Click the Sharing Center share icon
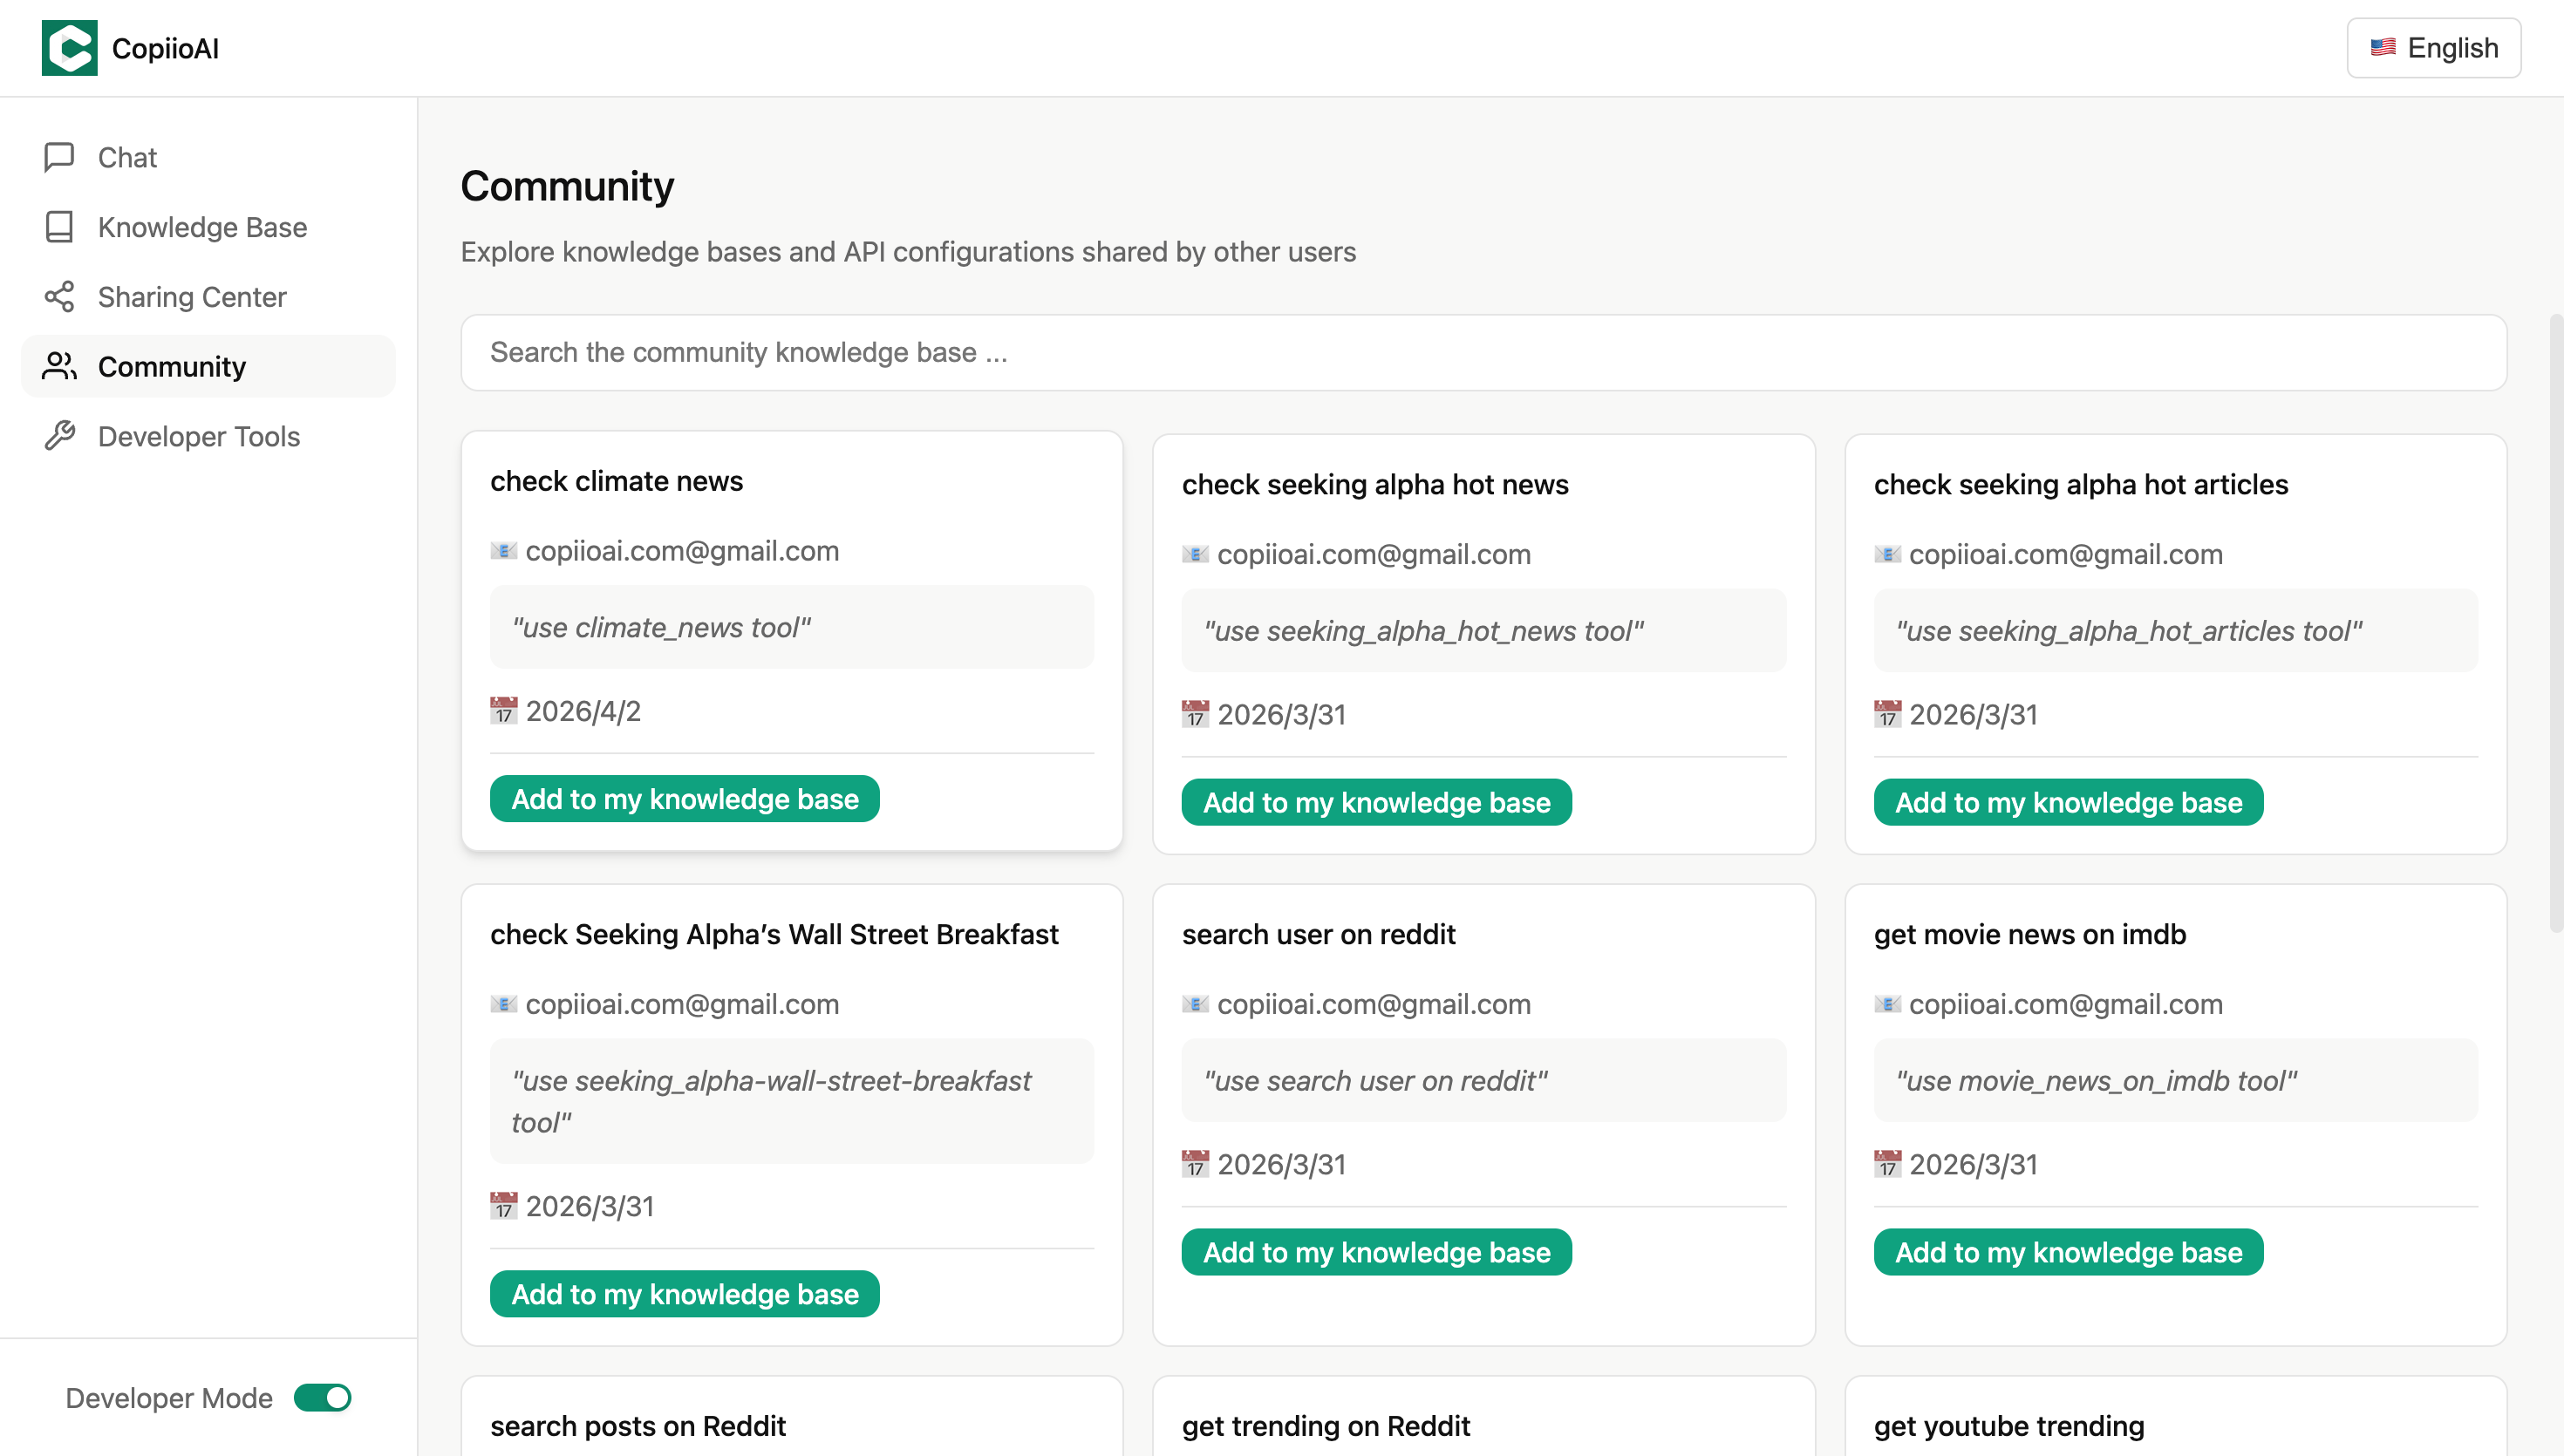 (x=59, y=297)
